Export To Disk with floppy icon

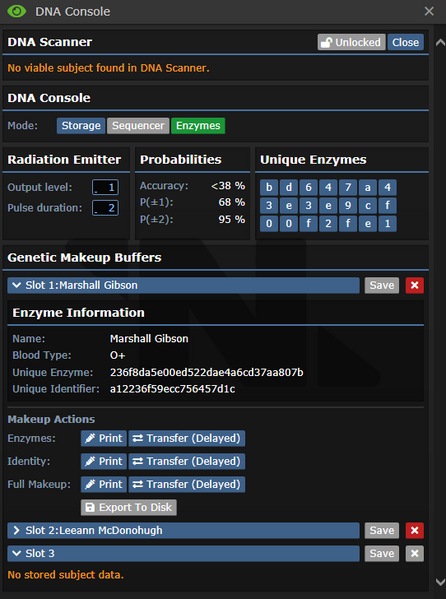coord(128,507)
